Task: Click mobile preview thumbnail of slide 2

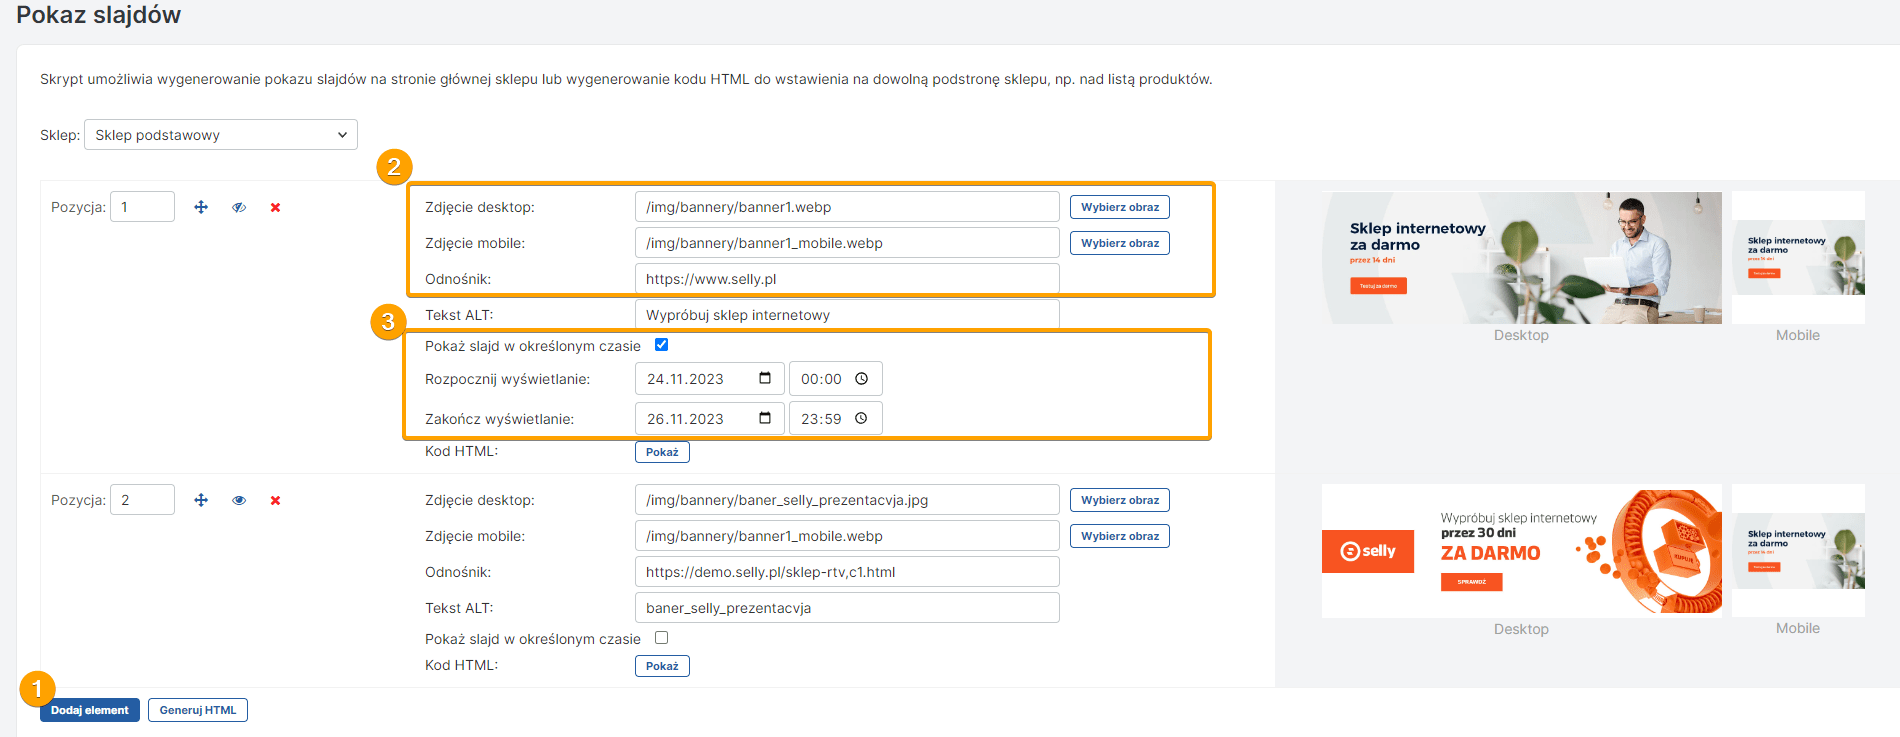Action: tap(1798, 551)
